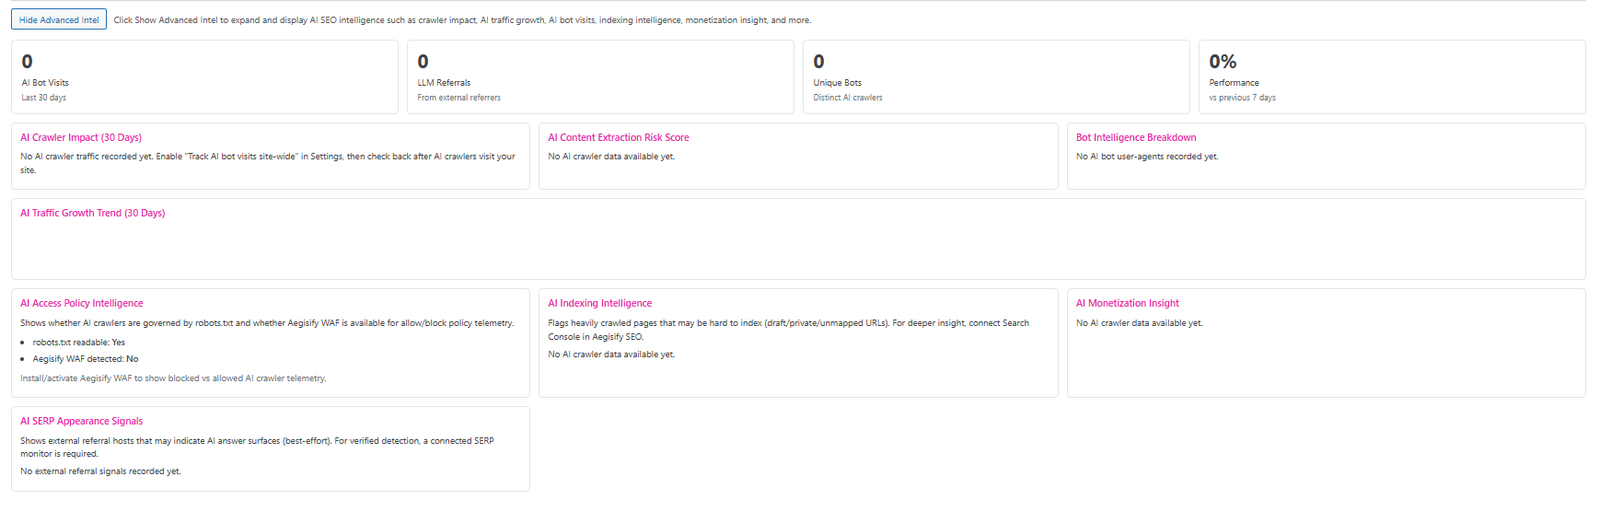Image resolution: width=1600 pixels, height=512 pixels.
Task: Click the 'robots.txt readable: Yes' list item
Action: [x=78, y=342]
